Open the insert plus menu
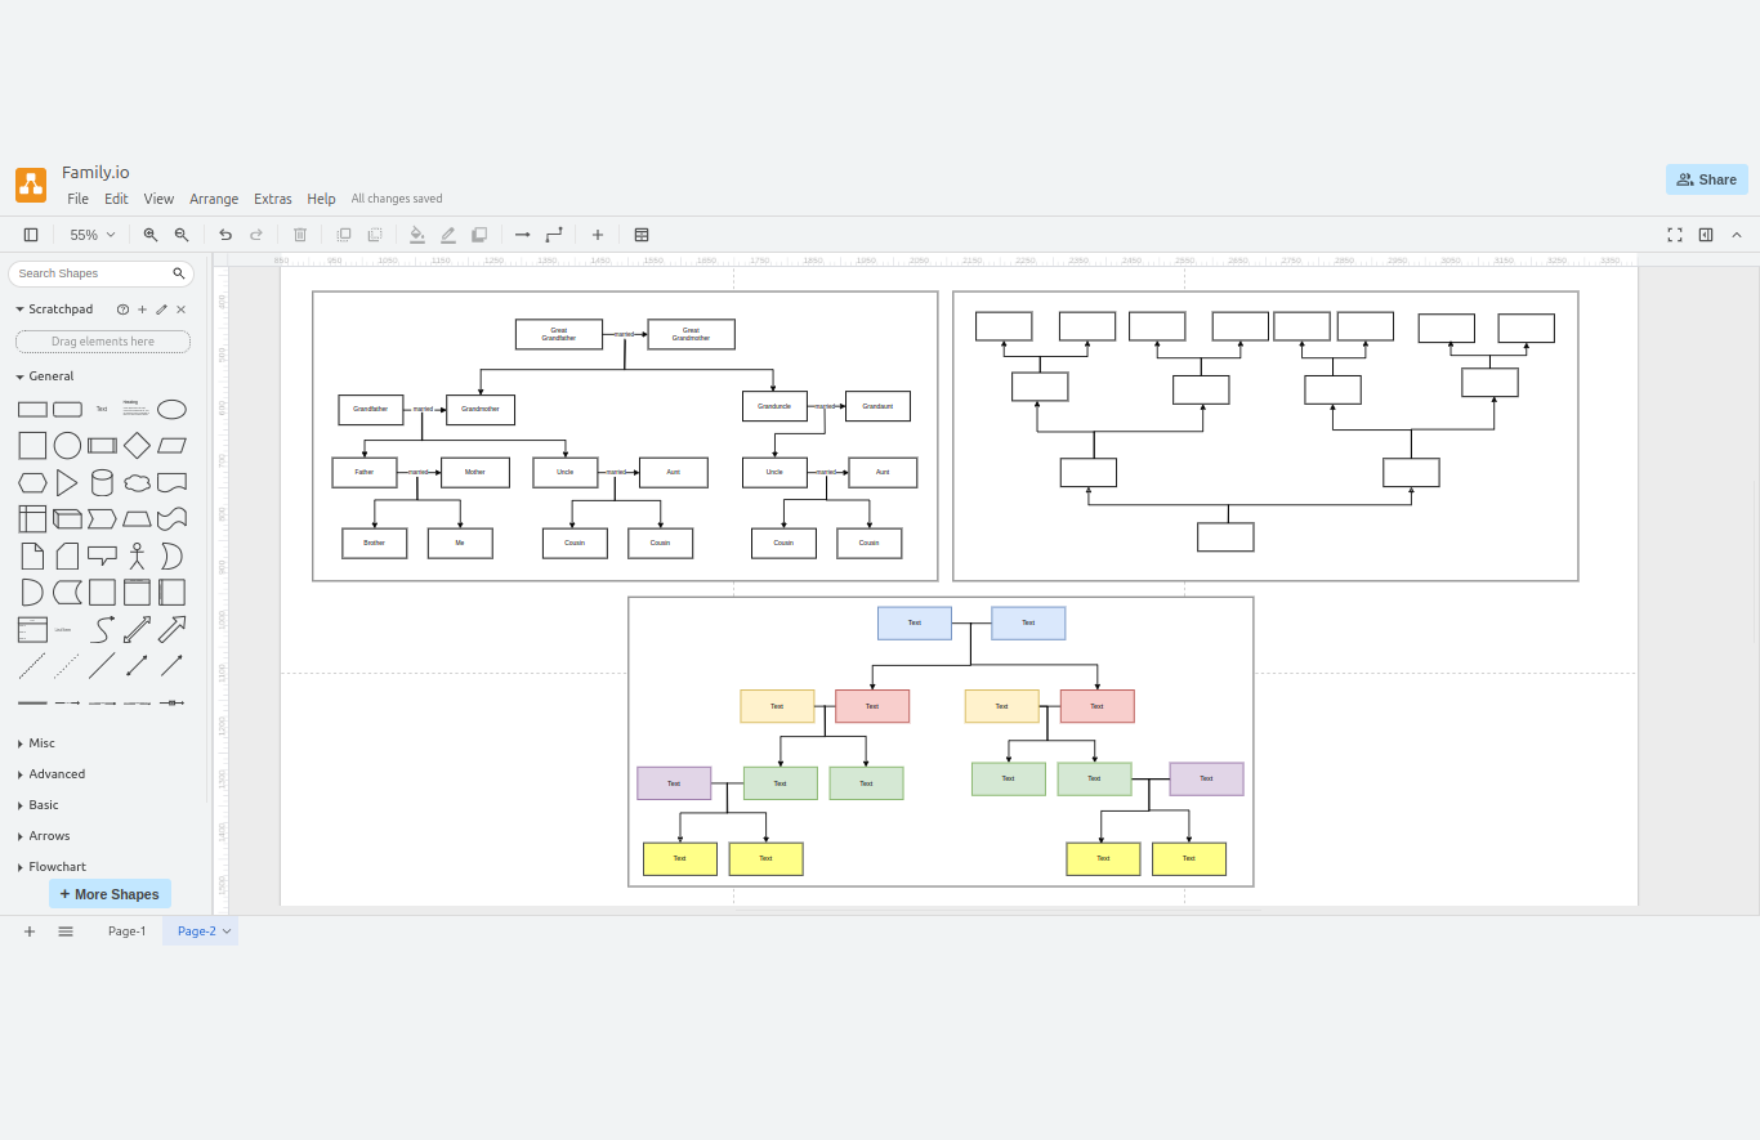Viewport: 1760px width, 1140px height. tap(597, 235)
